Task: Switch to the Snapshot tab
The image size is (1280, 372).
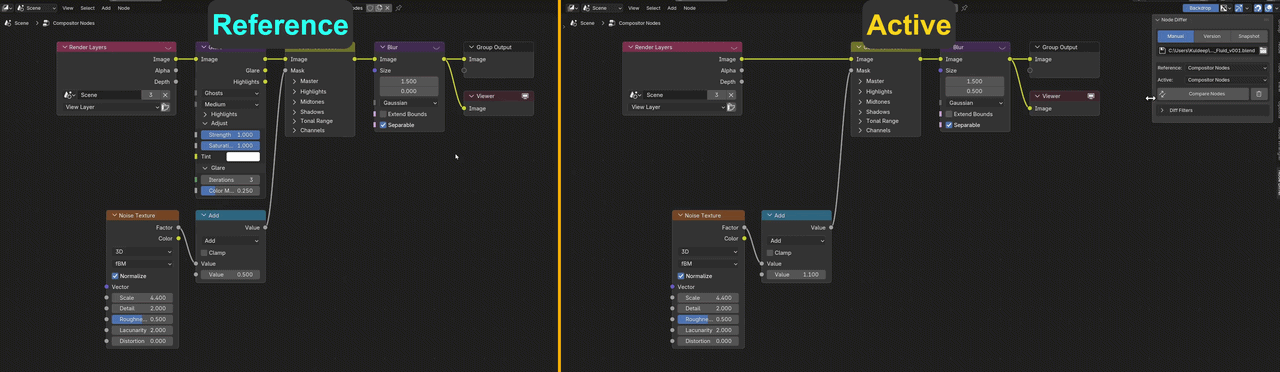Action: click(x=1249, y=36)
